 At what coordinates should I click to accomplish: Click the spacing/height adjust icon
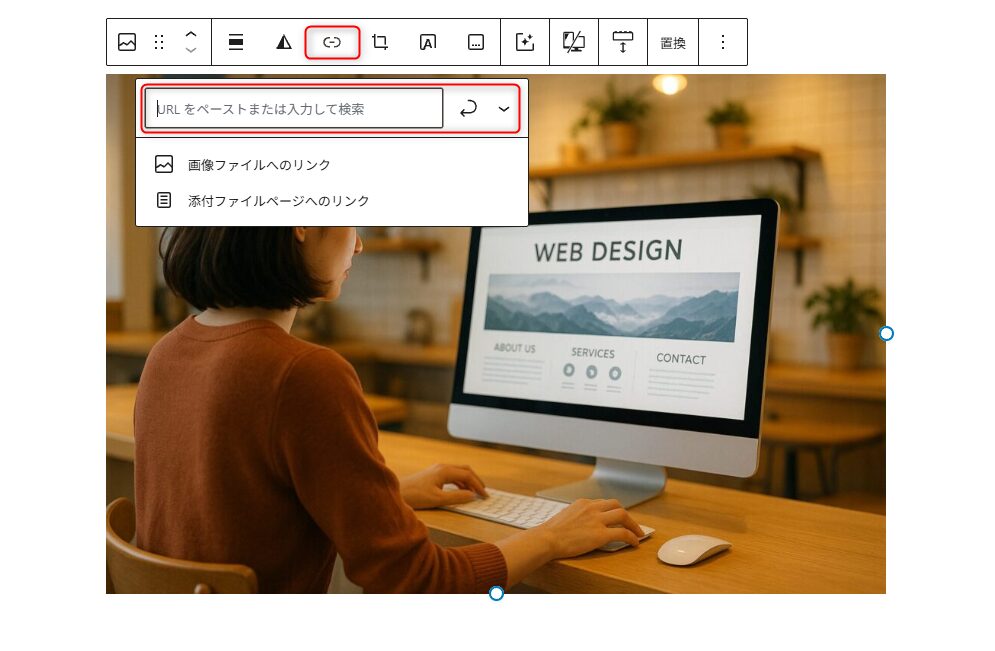click(623, 43)
